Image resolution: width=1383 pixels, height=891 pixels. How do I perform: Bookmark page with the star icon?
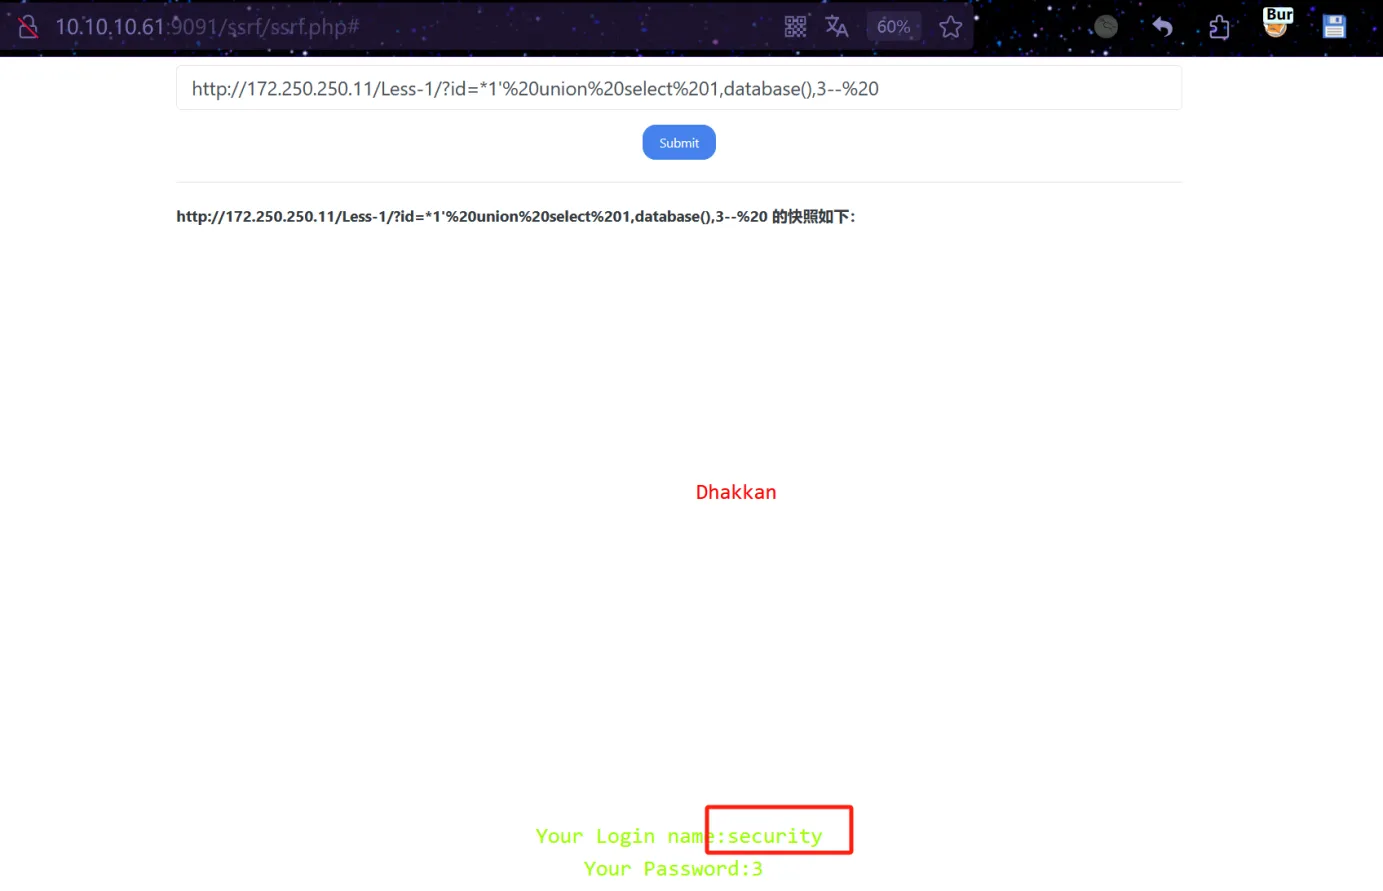point(950,27)
